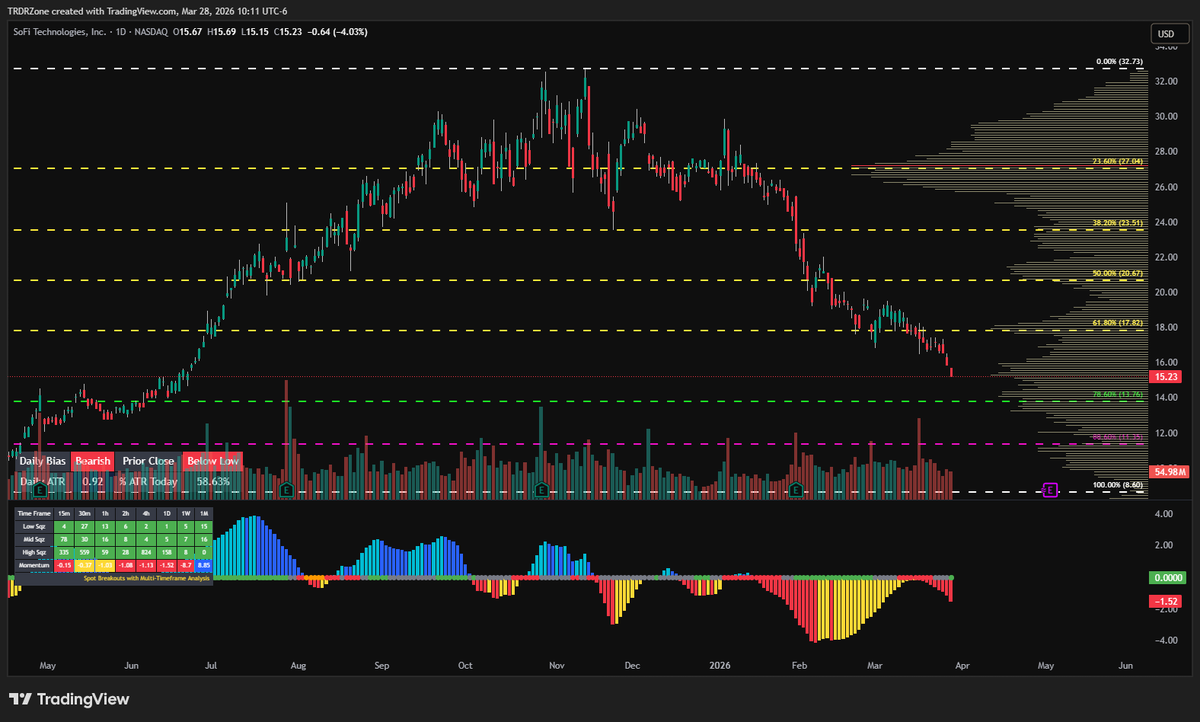Click the Momentum value -0.15
The image size is (1200, 722).
(x=64, y=566)
